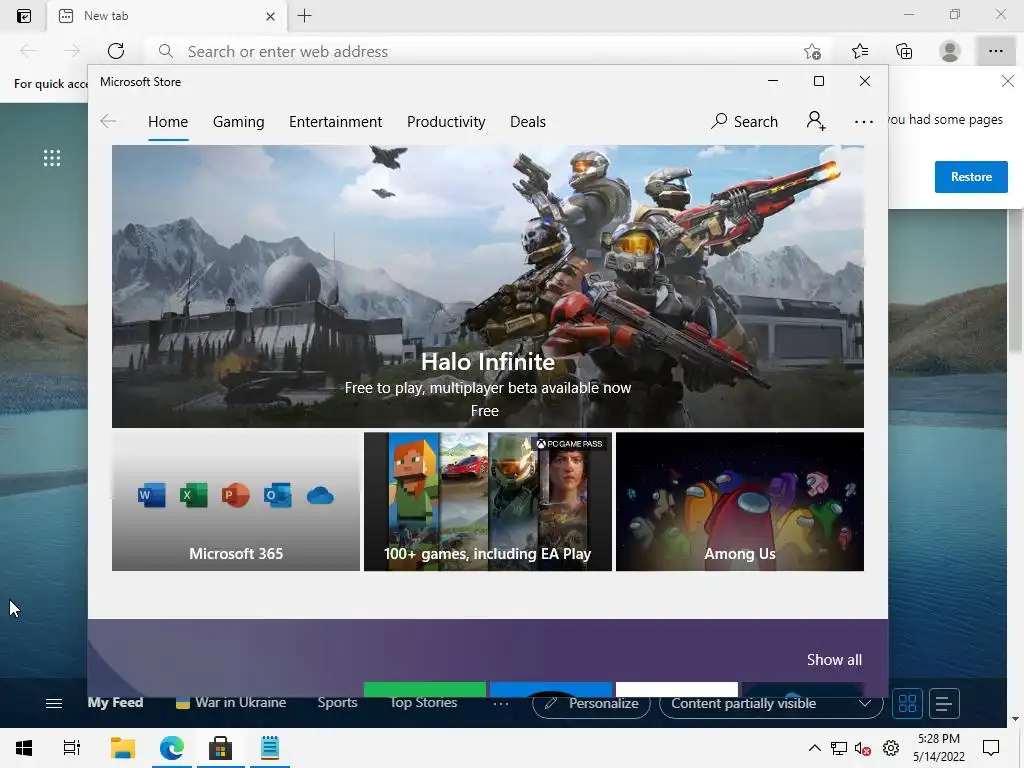Close the New tab in Edge
This screenshot has height=768, width=1024.
[x=270, y=16]
